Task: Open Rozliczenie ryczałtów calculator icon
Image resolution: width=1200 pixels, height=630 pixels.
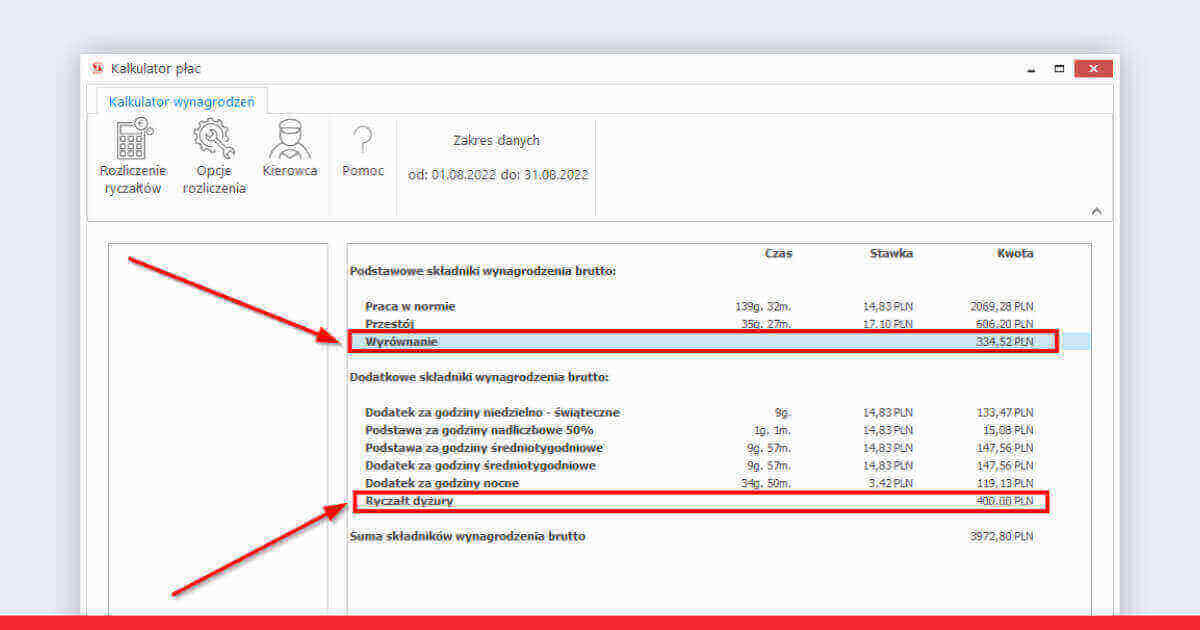Action: [133, 140]
